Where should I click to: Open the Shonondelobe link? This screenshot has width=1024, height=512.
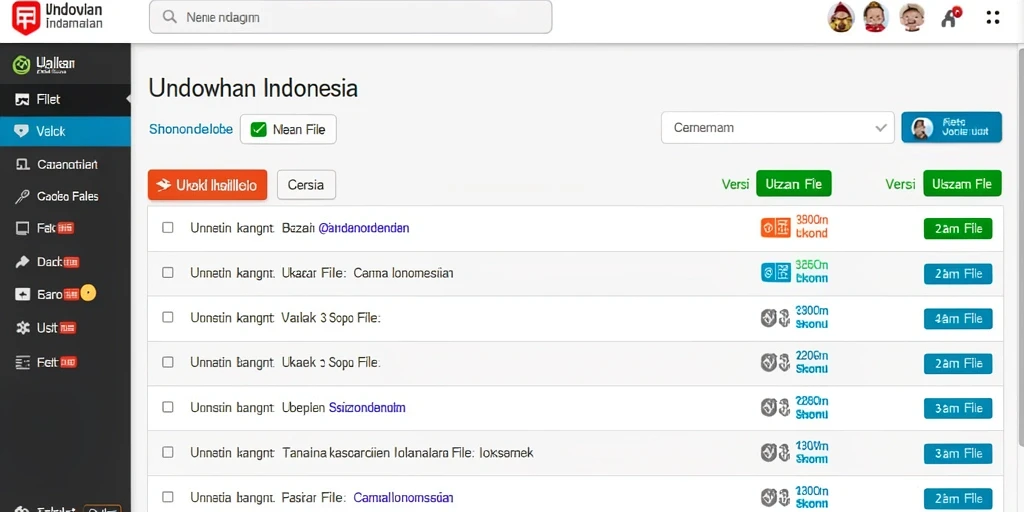(x=191, y=129)
